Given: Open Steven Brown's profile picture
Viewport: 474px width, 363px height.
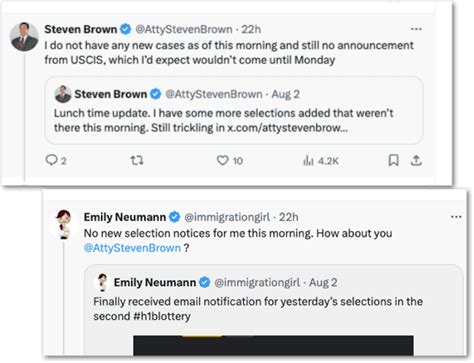Looking at the screenshot, I should 24,36.
